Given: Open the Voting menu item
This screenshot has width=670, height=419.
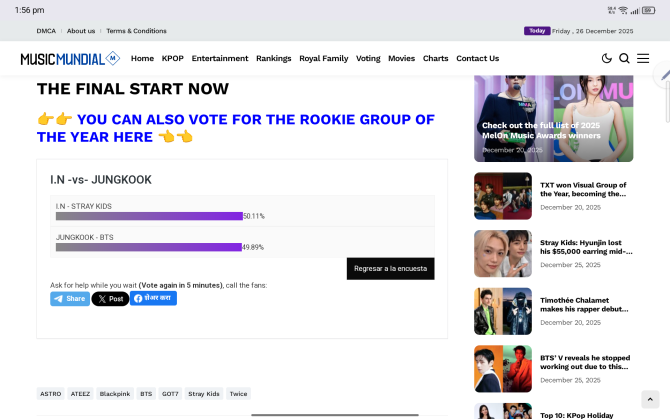Looking at the screenshot, I should [x=368, y=58].
